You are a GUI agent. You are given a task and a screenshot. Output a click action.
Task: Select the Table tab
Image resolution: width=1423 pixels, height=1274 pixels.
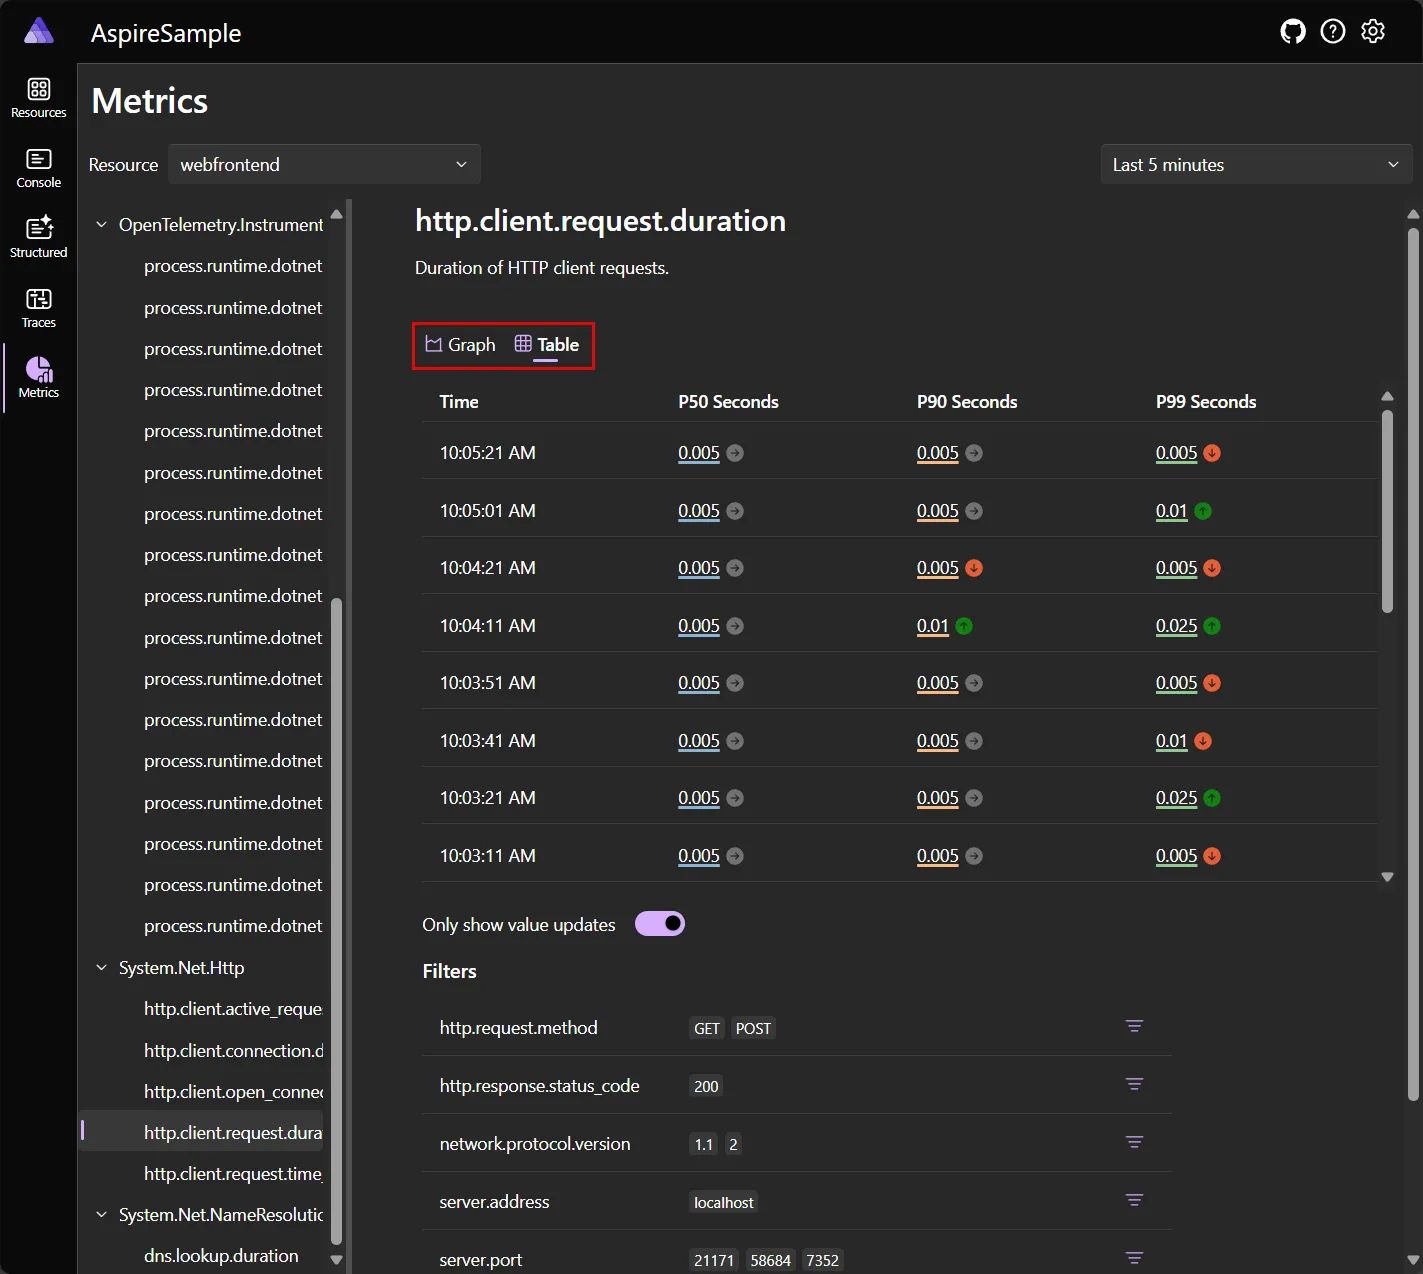coord(547,344)
